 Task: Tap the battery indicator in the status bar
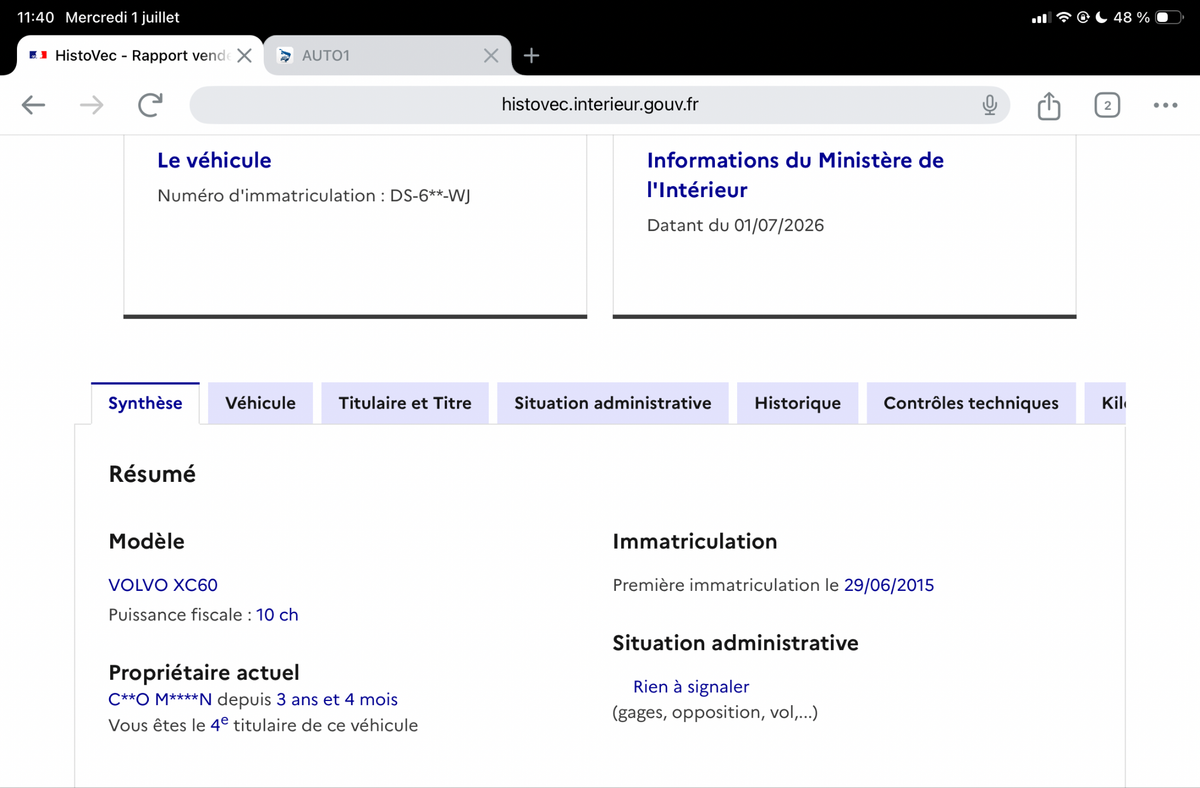(1168, 17)
